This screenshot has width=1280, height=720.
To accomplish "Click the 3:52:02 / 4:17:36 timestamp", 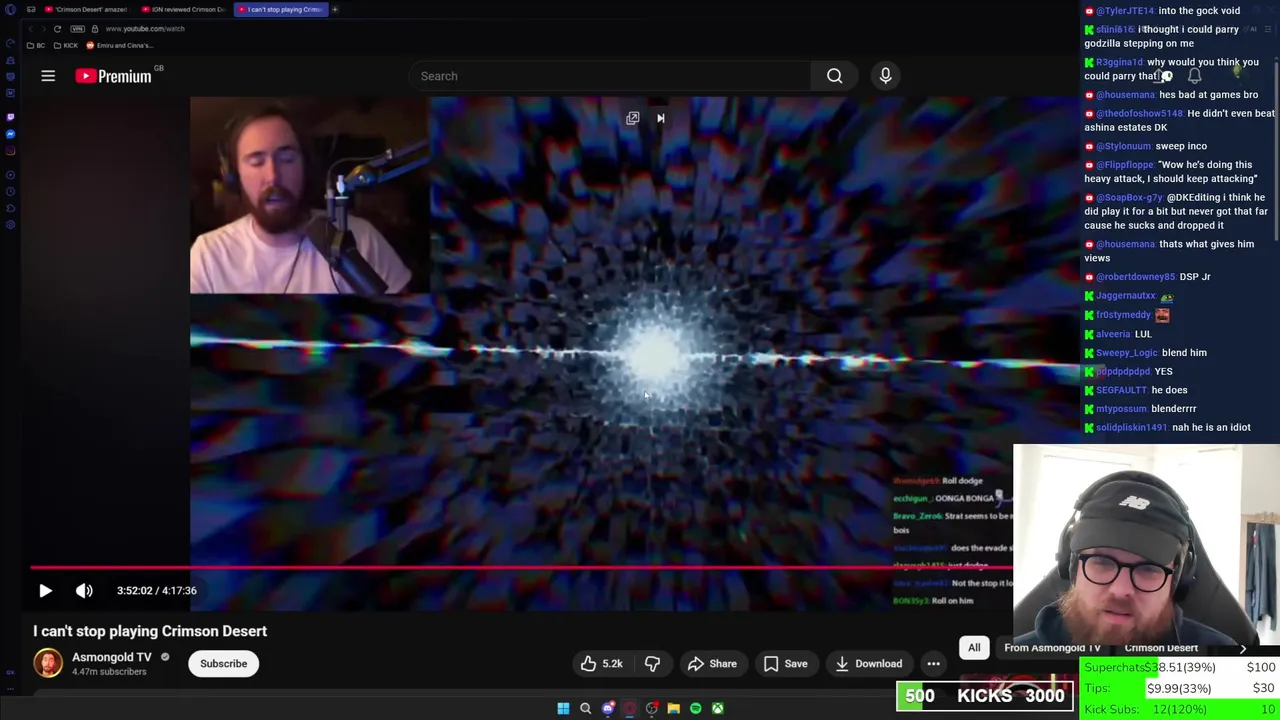I will click(157, 591).
